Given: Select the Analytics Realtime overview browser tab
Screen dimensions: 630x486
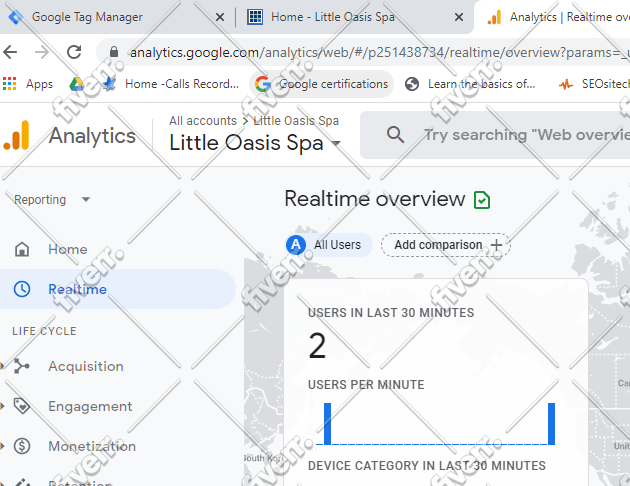Looking at the screenshot, I should 554,17.
